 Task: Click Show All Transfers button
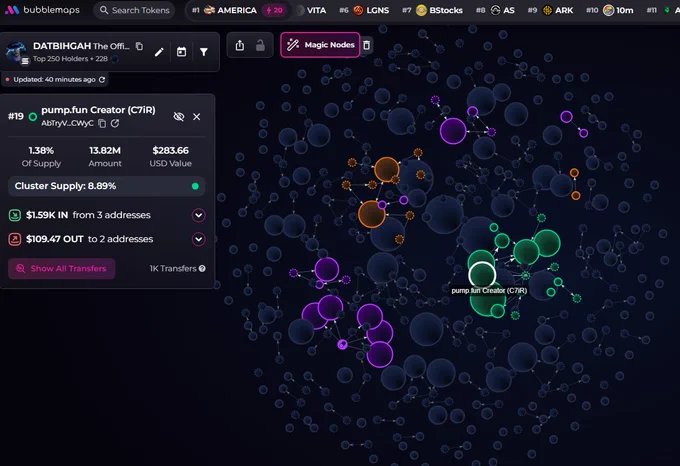62,269
